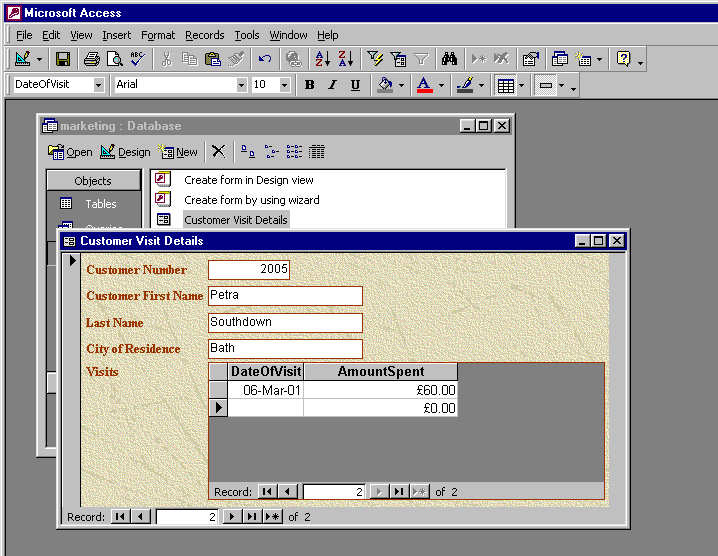The height and width of the screenshot is (556, 718).
Task: Open the Tools menu
Action: pos(247,35)
